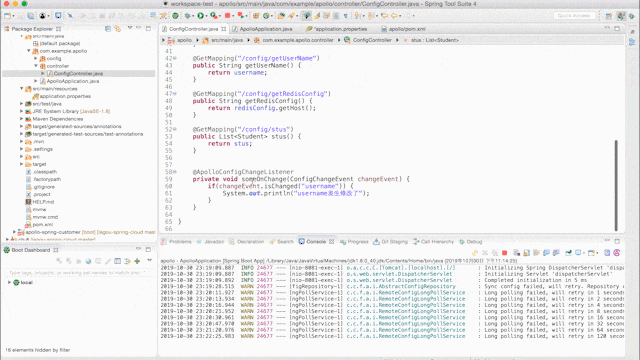Expand the JRE System Library node
Viewport: 640px width, 360px height.
[x=21, y=111]
